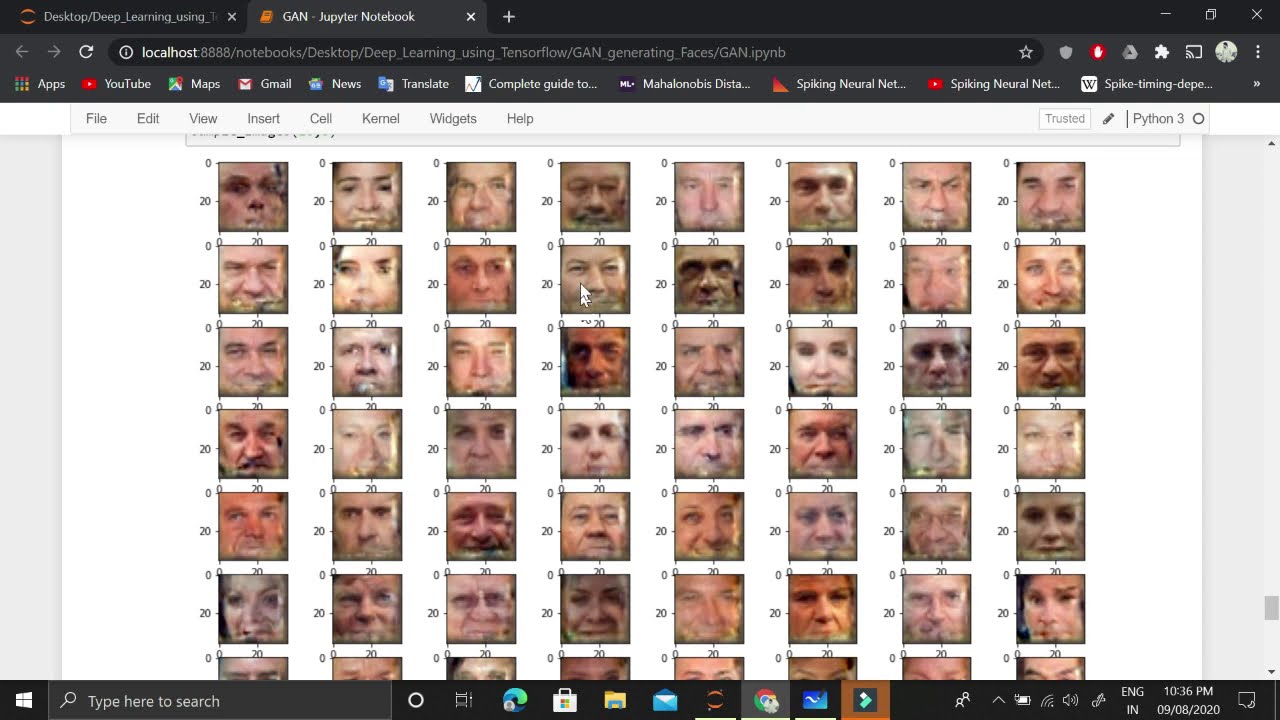Select the GAN - Jupyter Notebook tab
The image size is (1280, 720).
coord(366,17)
